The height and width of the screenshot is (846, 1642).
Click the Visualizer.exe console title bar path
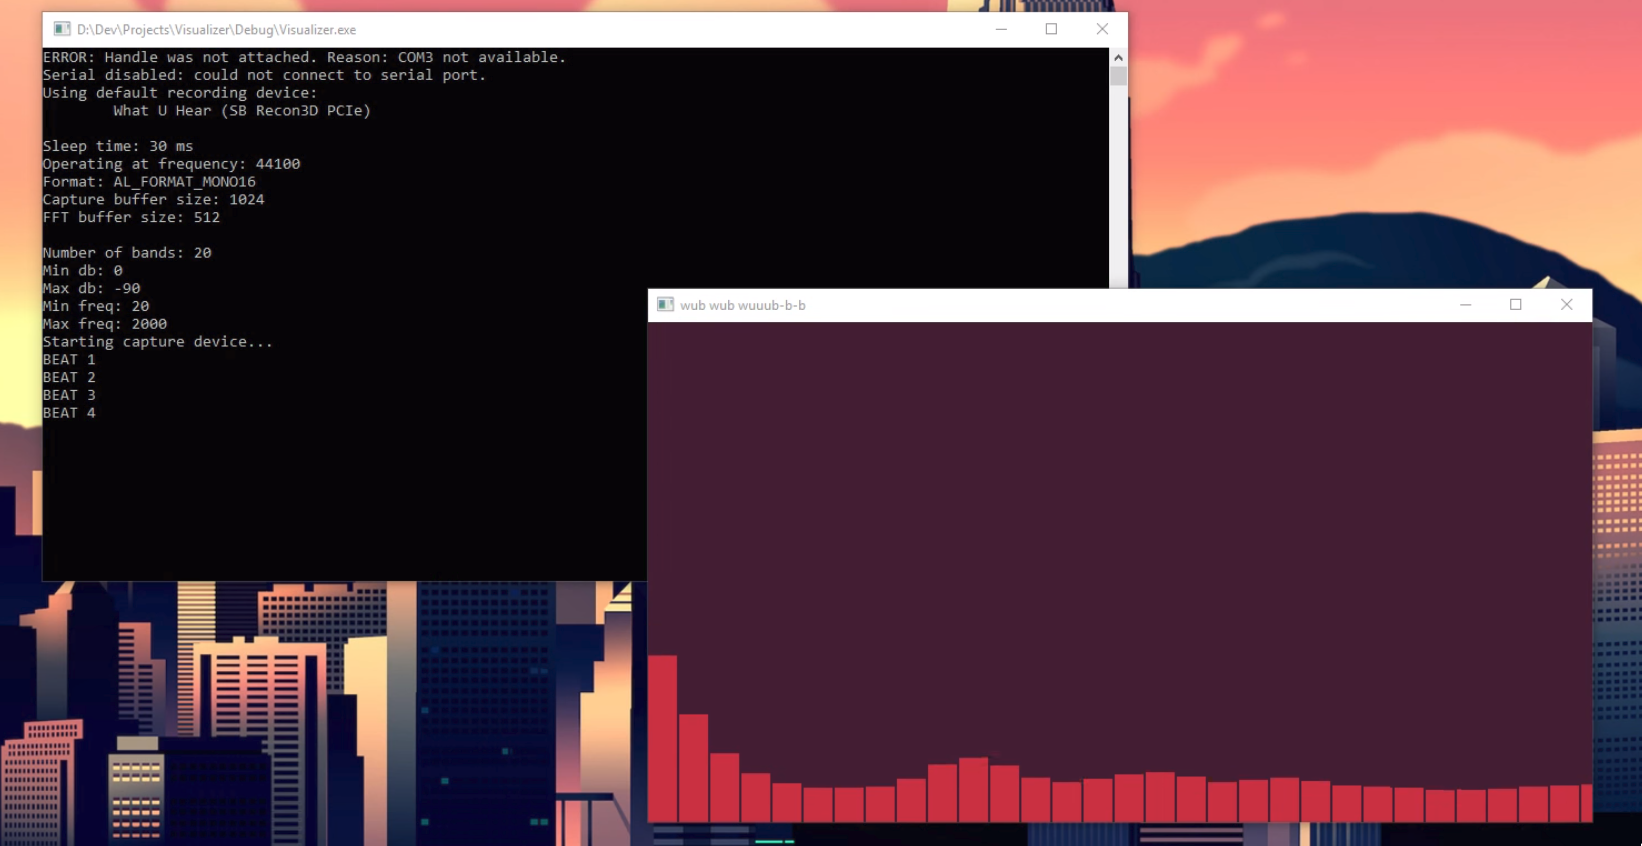pyautogui.click(x=216, y=30)
